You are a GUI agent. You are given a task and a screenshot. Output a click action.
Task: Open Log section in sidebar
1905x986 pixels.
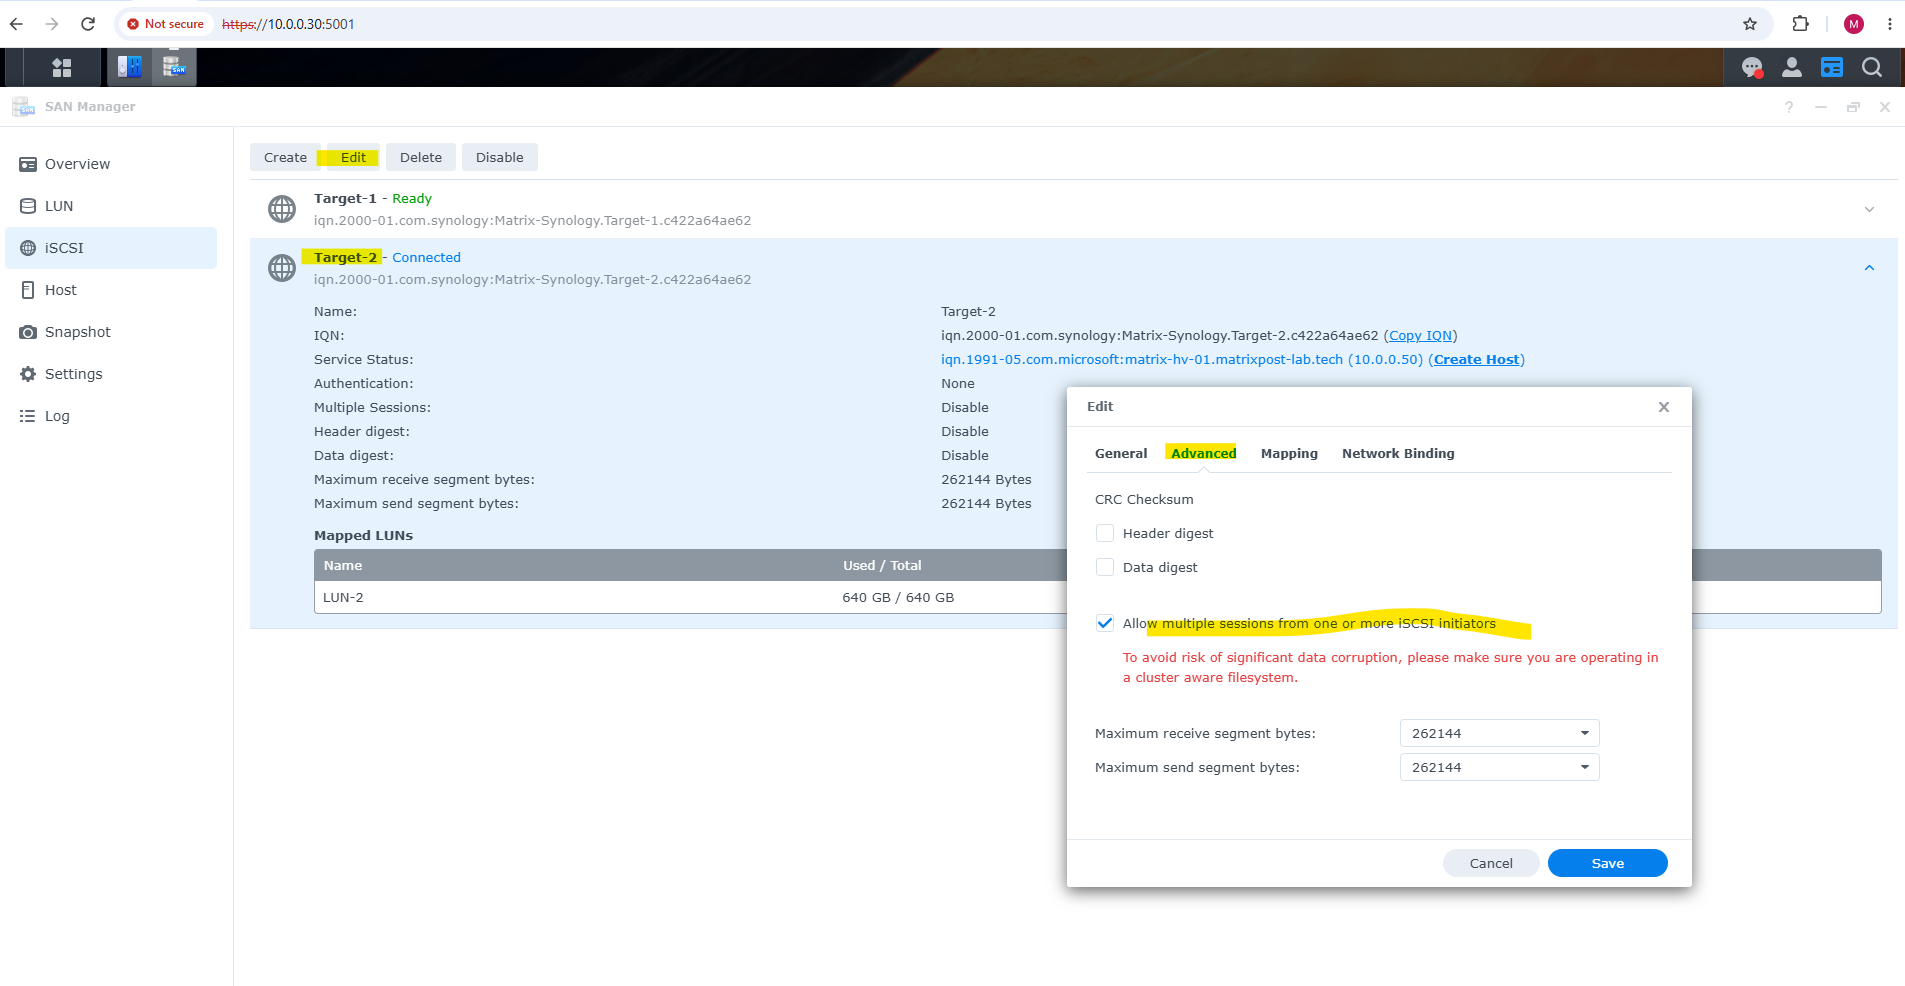[x=111, y=416]
